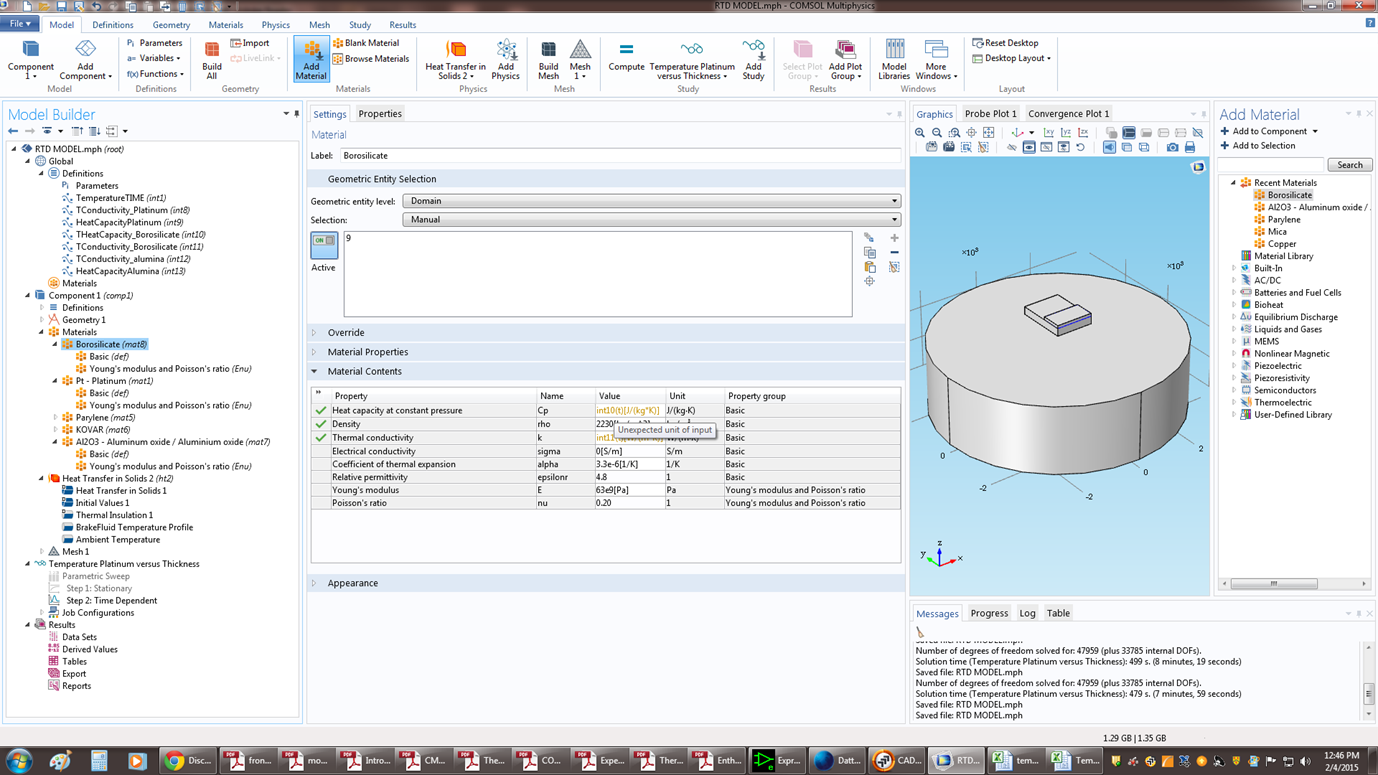Image resolution: width=1378 pixels, height=775 pixels.
Task: Open Functions dropdown in ribbon
Action: coord(155,74)
